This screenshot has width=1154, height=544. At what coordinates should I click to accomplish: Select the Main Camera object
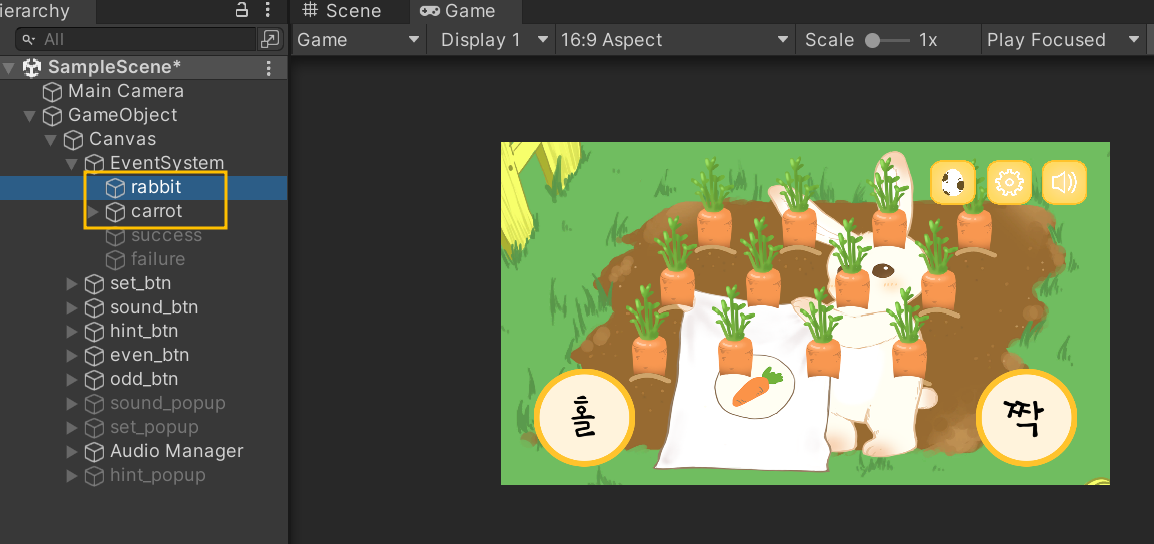(125, 91)
